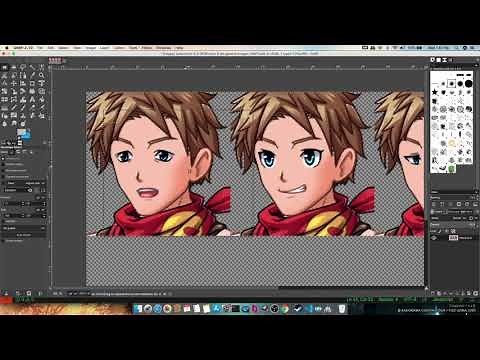The height and width of the screenshot is (360, 480).
Task: Open the View menu
Action: click(x=77, y=48)
